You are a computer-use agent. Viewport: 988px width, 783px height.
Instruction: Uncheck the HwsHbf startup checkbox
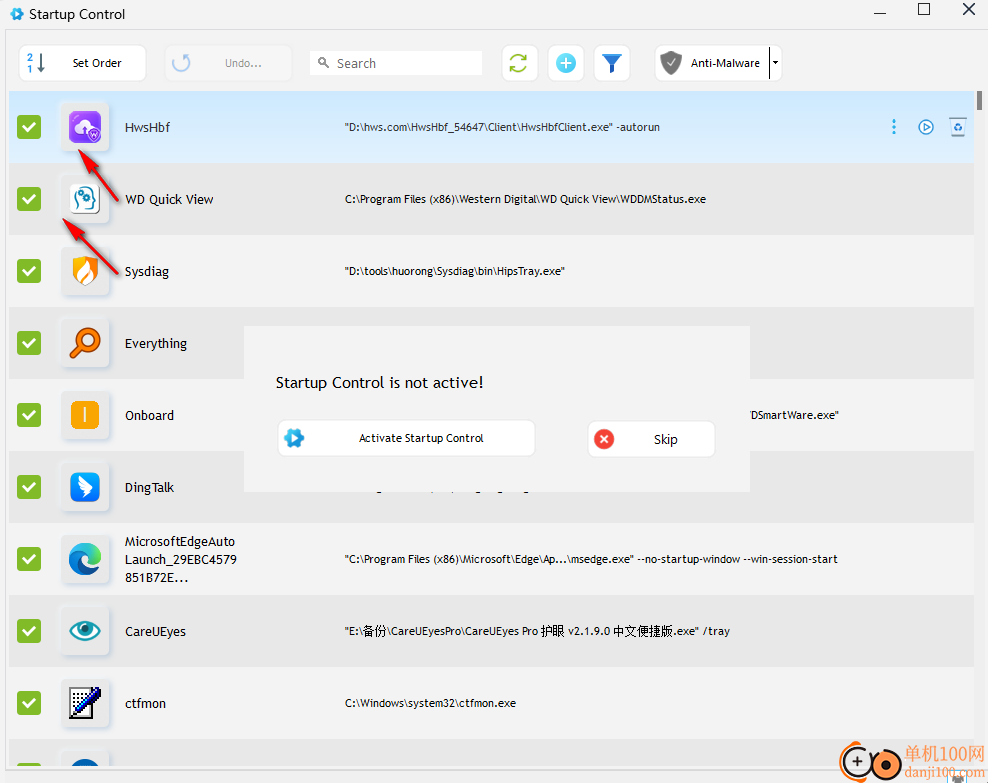[29, 127]
